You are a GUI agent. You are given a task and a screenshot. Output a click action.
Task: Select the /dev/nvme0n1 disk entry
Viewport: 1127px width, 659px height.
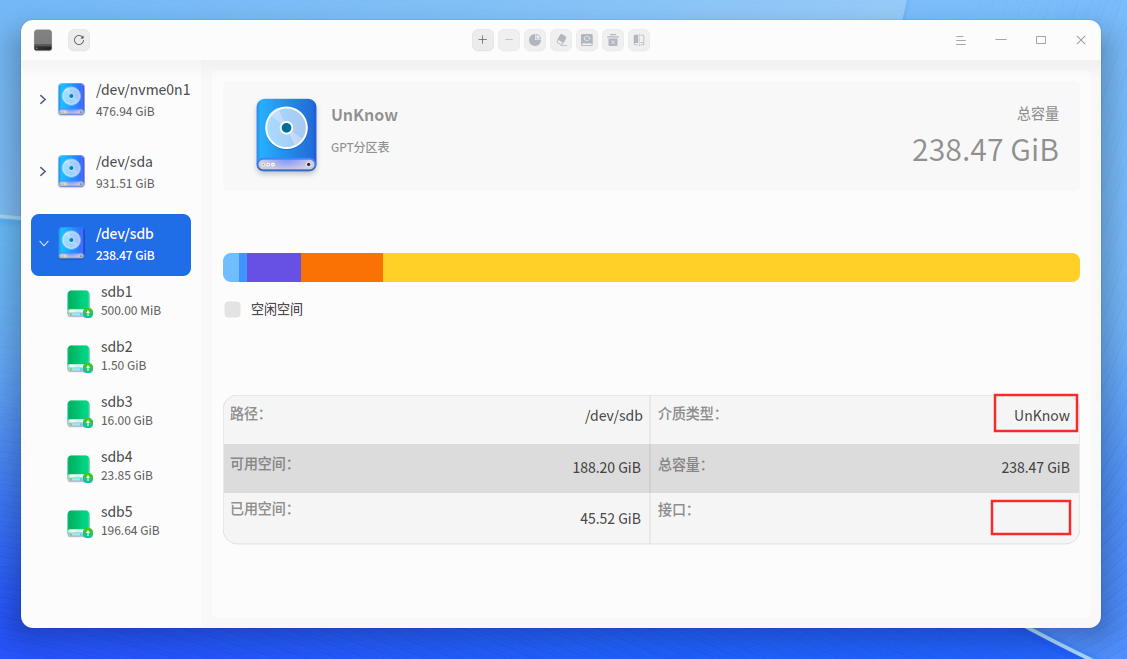(x=111, y=100)
